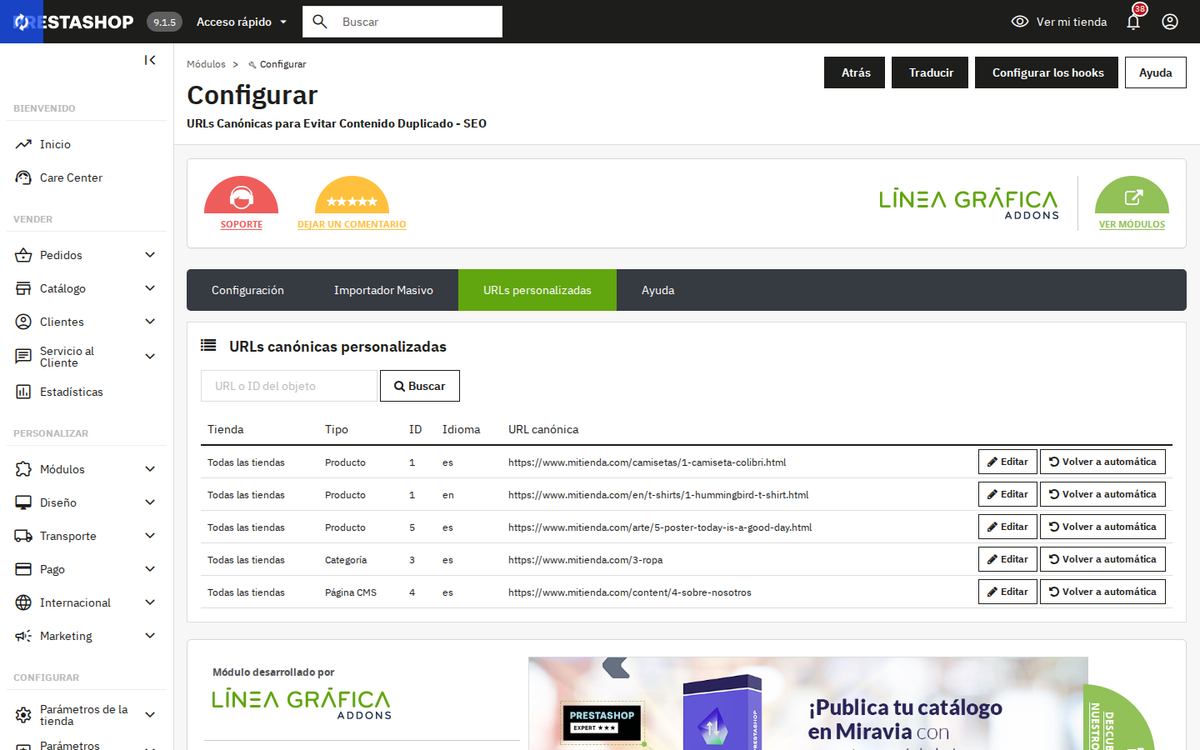Click the list icon beside URLs canónicas personalizadas

(x=208, y=346)
